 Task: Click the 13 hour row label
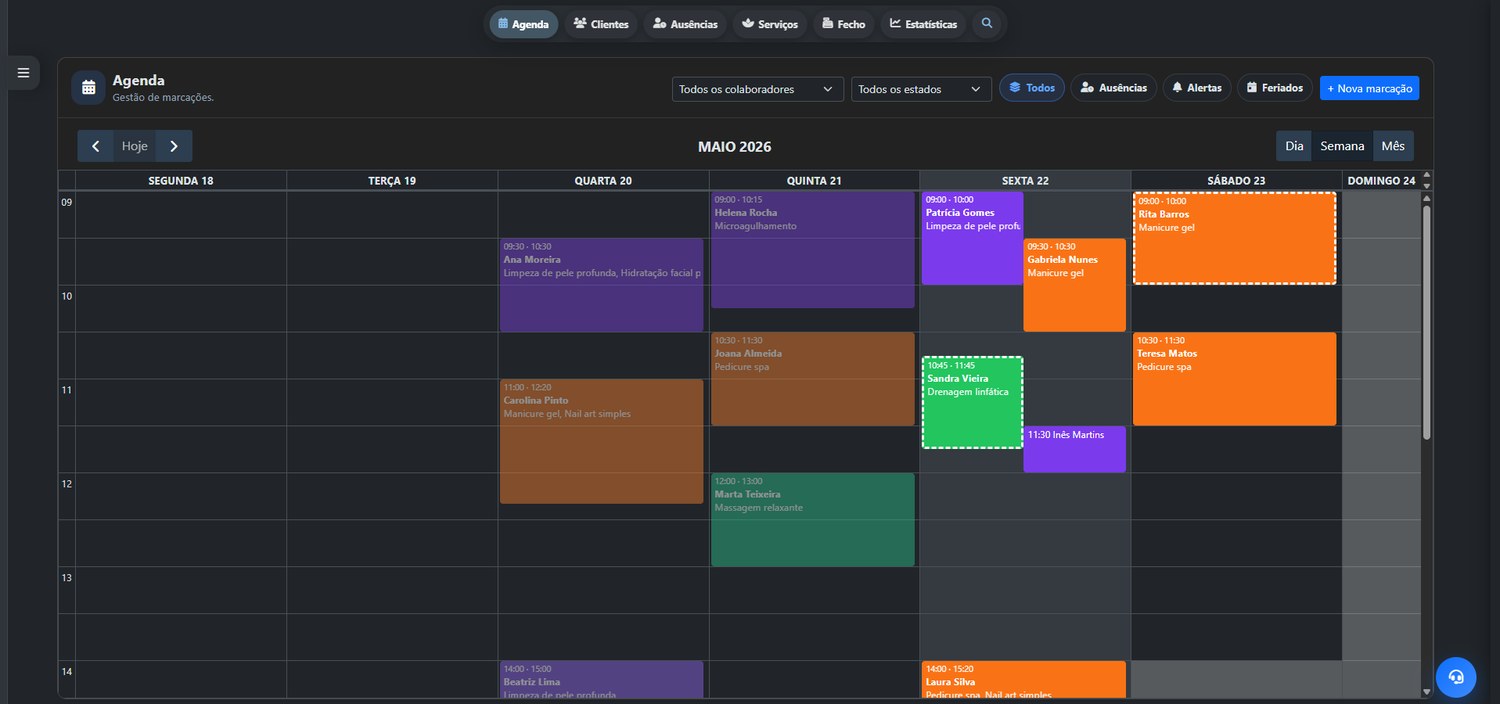(67, 578)
